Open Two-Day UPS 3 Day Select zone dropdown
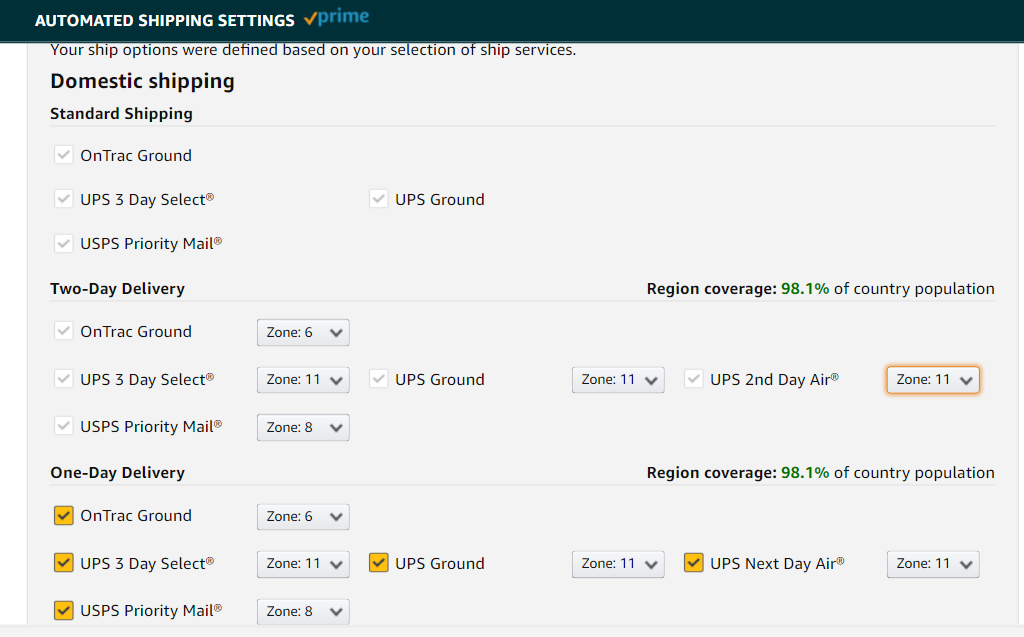 click(303, 380)
